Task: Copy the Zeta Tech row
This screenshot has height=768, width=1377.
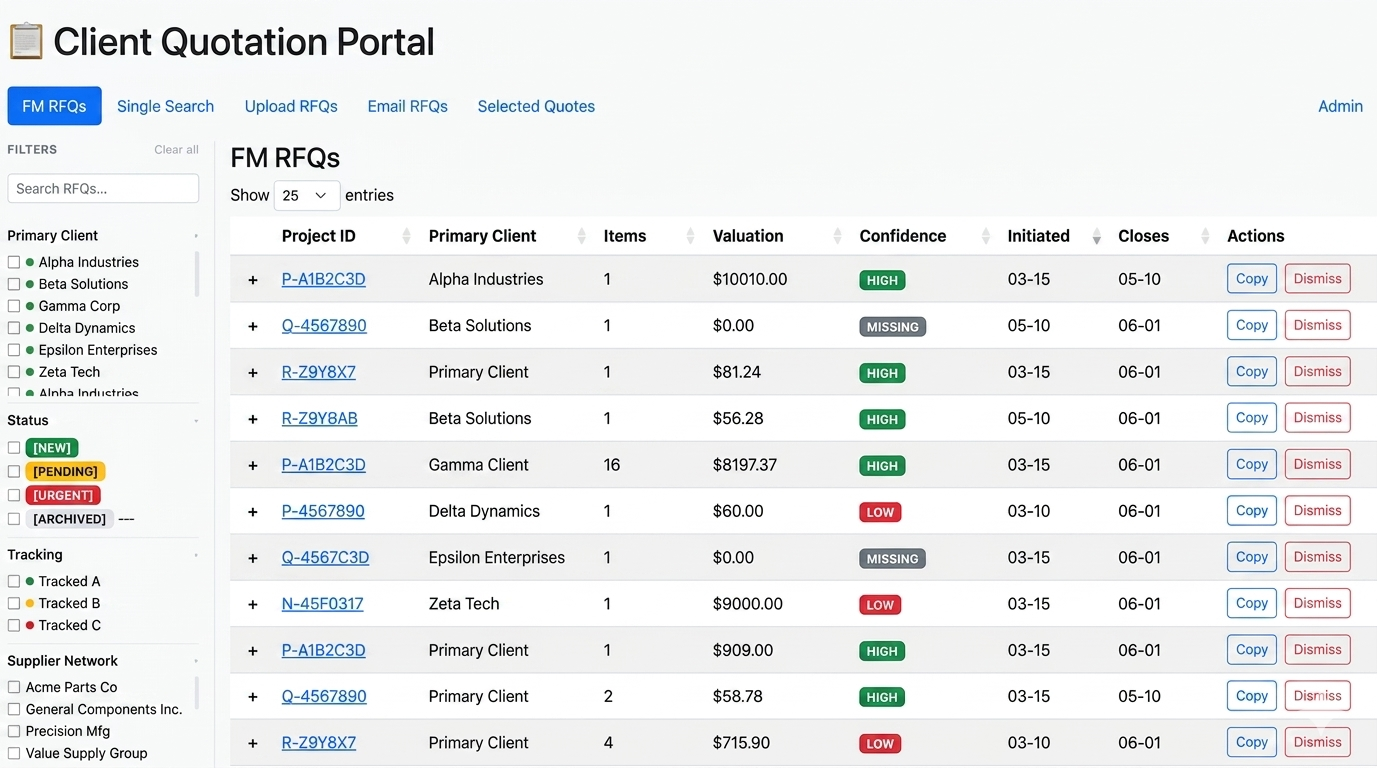Action: [1251, 603]
